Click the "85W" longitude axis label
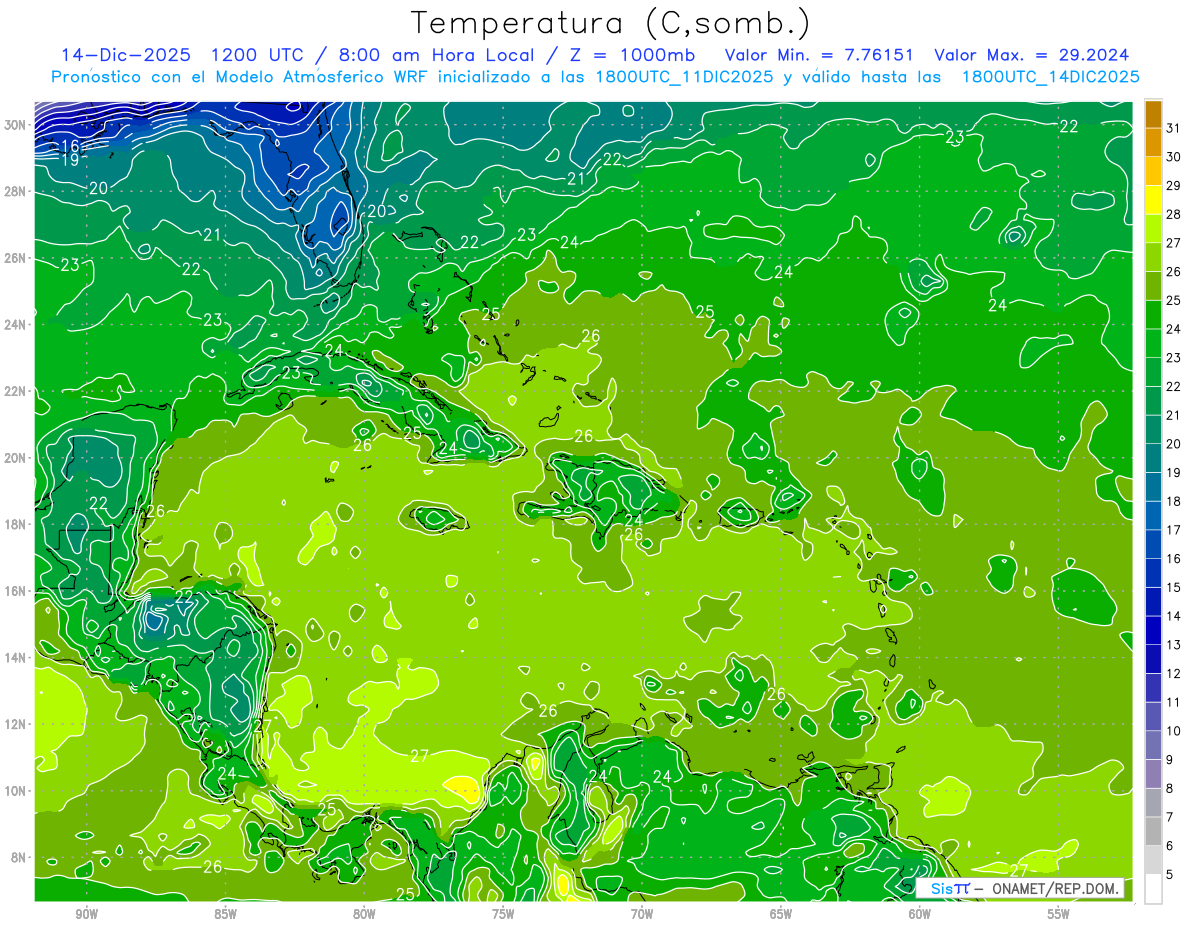The height and width of the screenshot is (927, 1200). click(225, 914)
